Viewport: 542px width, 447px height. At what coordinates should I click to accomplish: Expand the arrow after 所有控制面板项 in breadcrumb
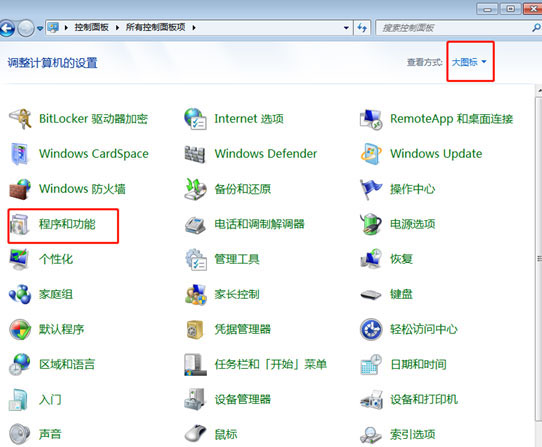194,28
